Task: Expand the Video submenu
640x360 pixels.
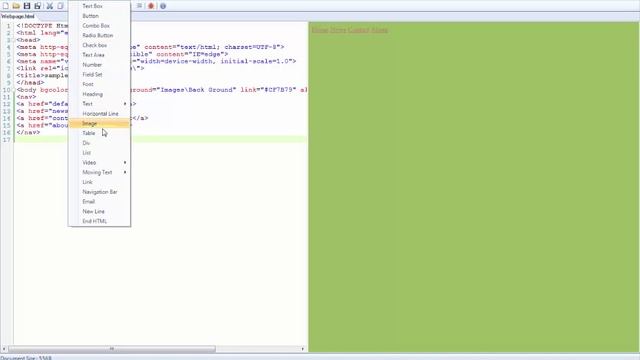Action: (100, 163)
